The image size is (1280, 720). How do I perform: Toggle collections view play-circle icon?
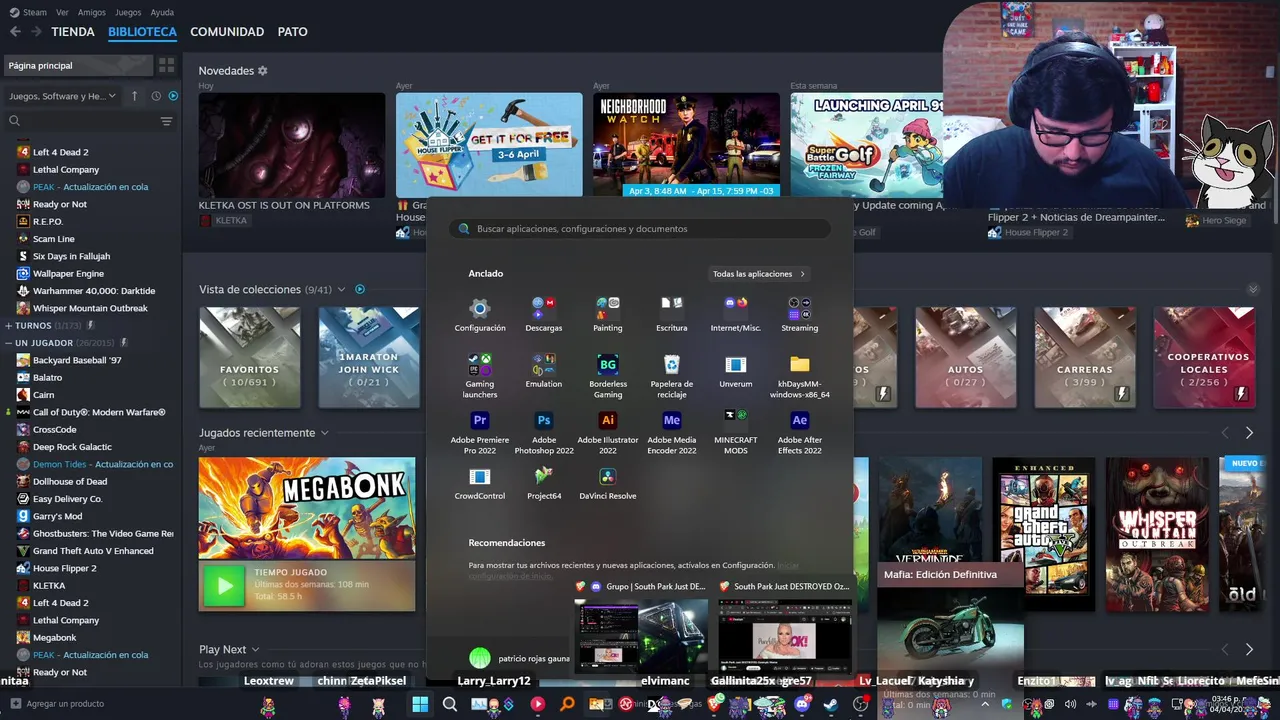pos(360,290)
